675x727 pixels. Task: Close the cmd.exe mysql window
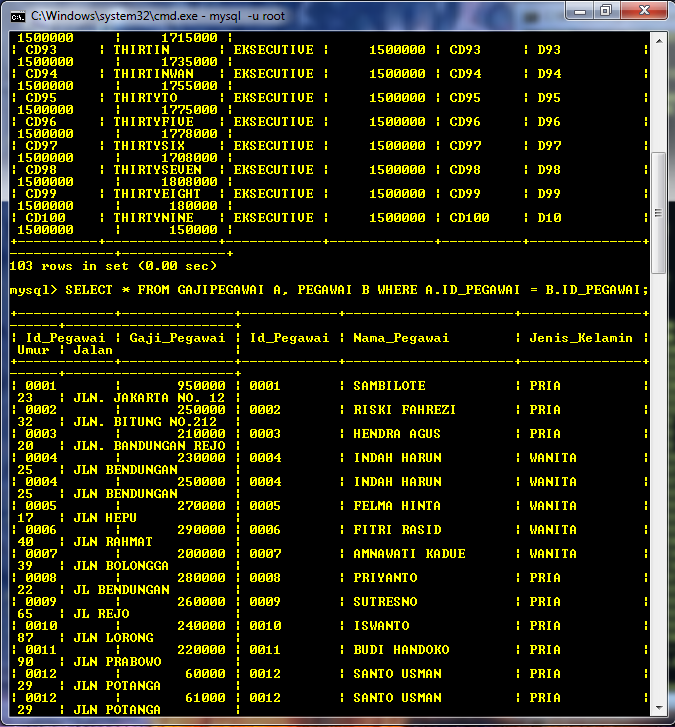tap(644, 11)
